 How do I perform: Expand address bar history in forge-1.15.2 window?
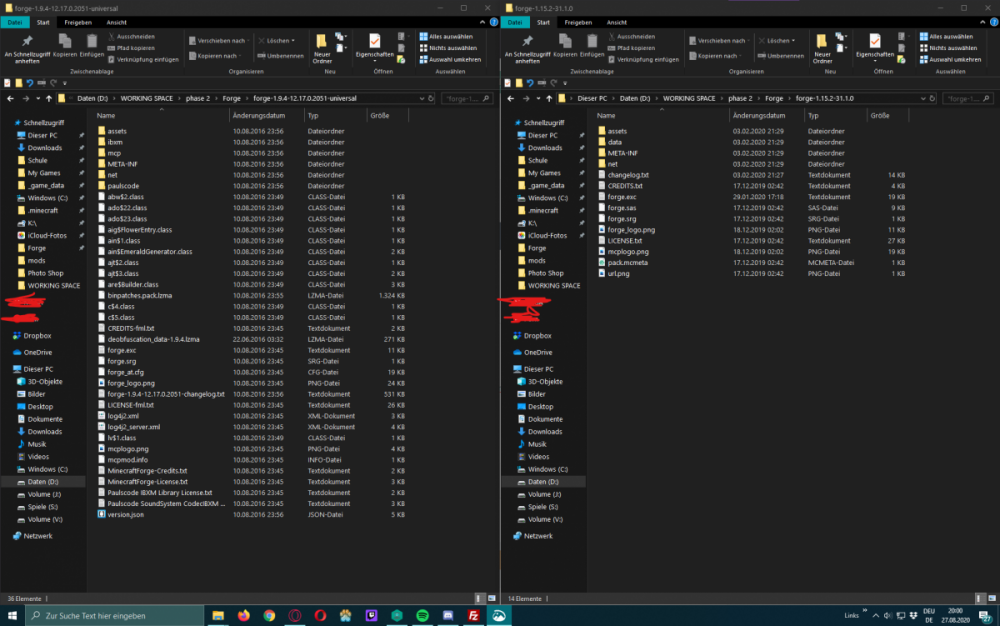(922, 99)
